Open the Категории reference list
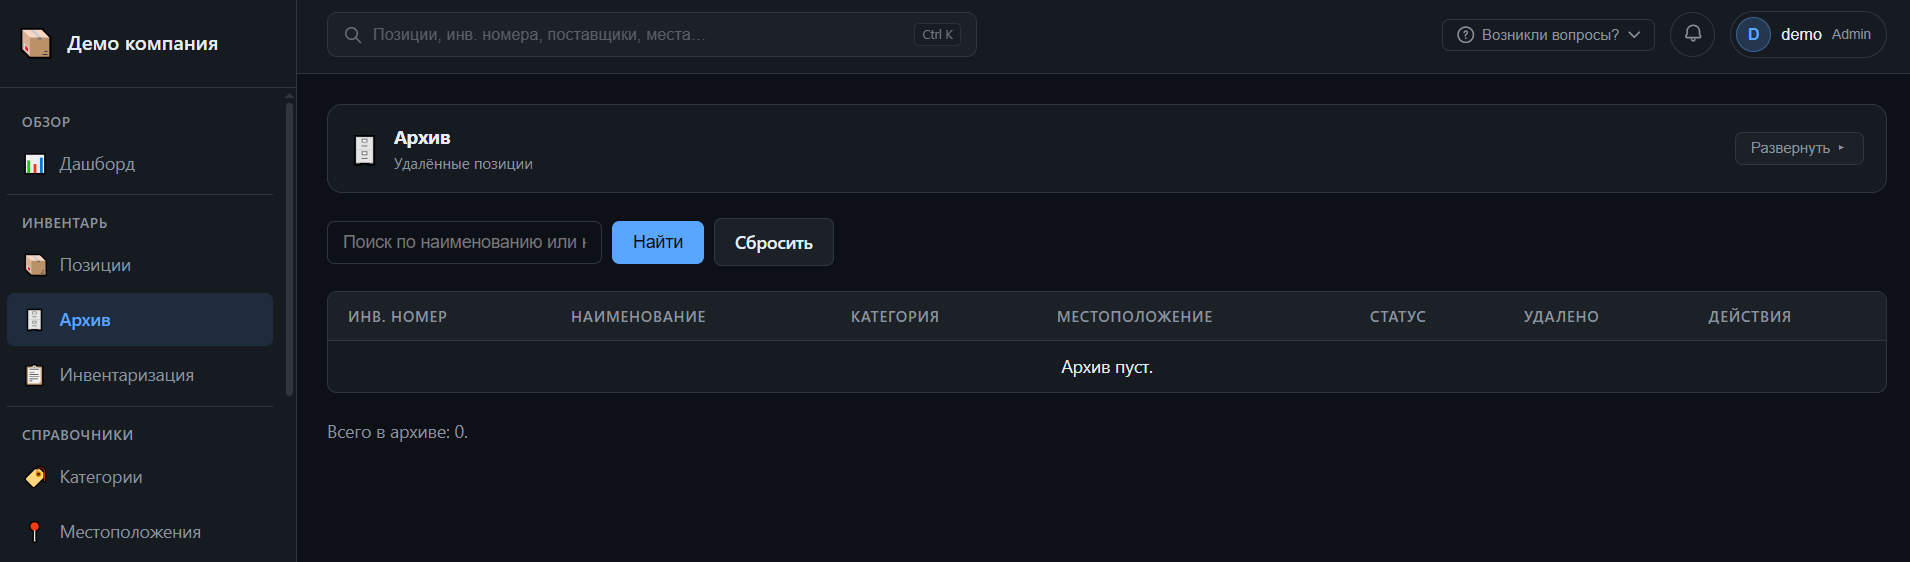Image resolution: width=1910 pixels, height=562 pixels. pos(140,477)
